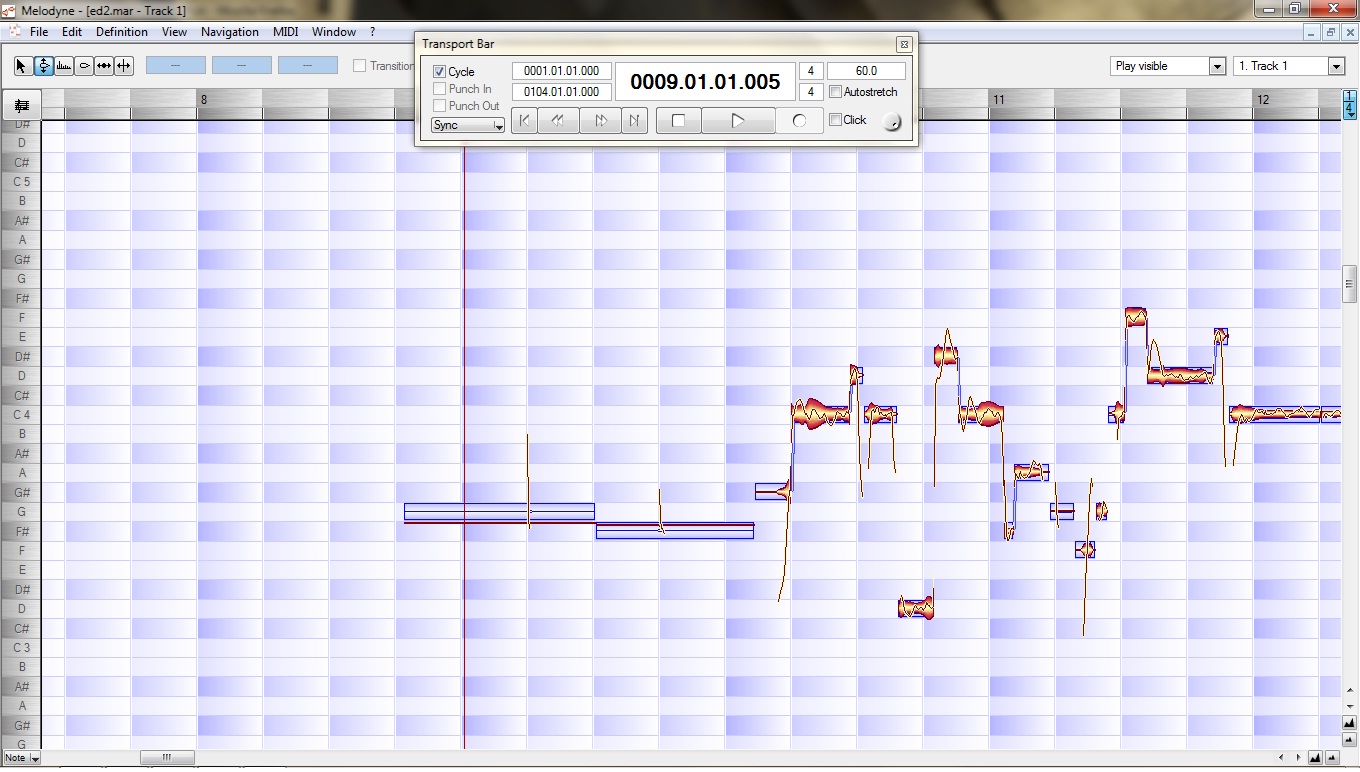This screenshot has height=772, width=1360.
Task: Open the Definition menu
Action: 121,31
